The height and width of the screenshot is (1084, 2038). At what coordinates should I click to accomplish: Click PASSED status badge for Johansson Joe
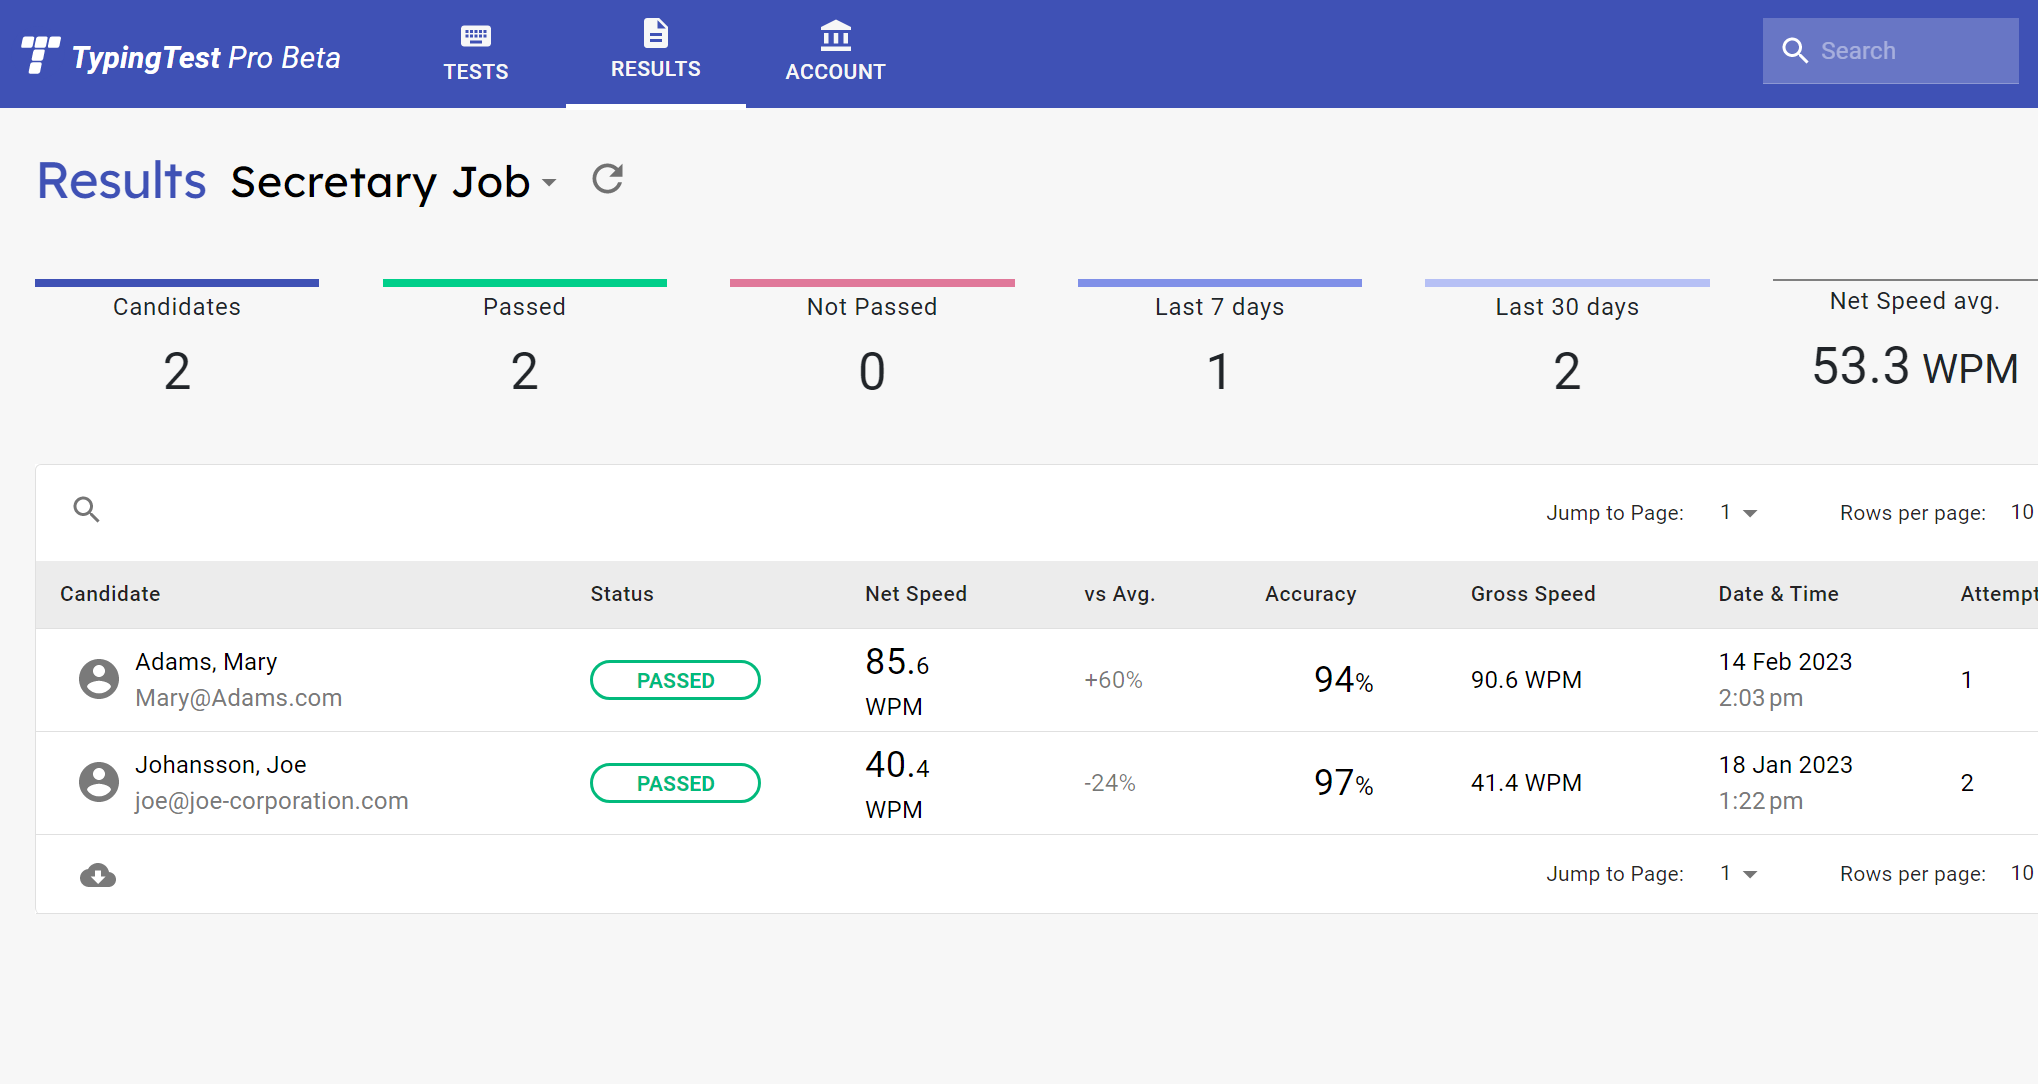673,783
